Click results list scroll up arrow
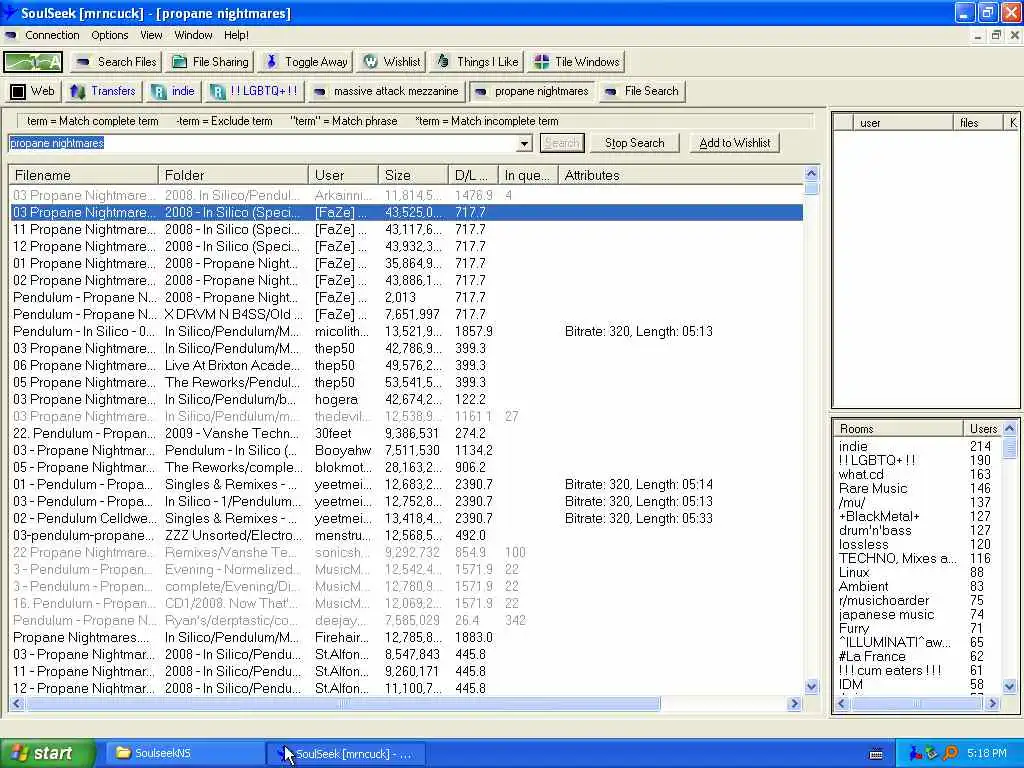1024x768 pixels. click(811, 174)
